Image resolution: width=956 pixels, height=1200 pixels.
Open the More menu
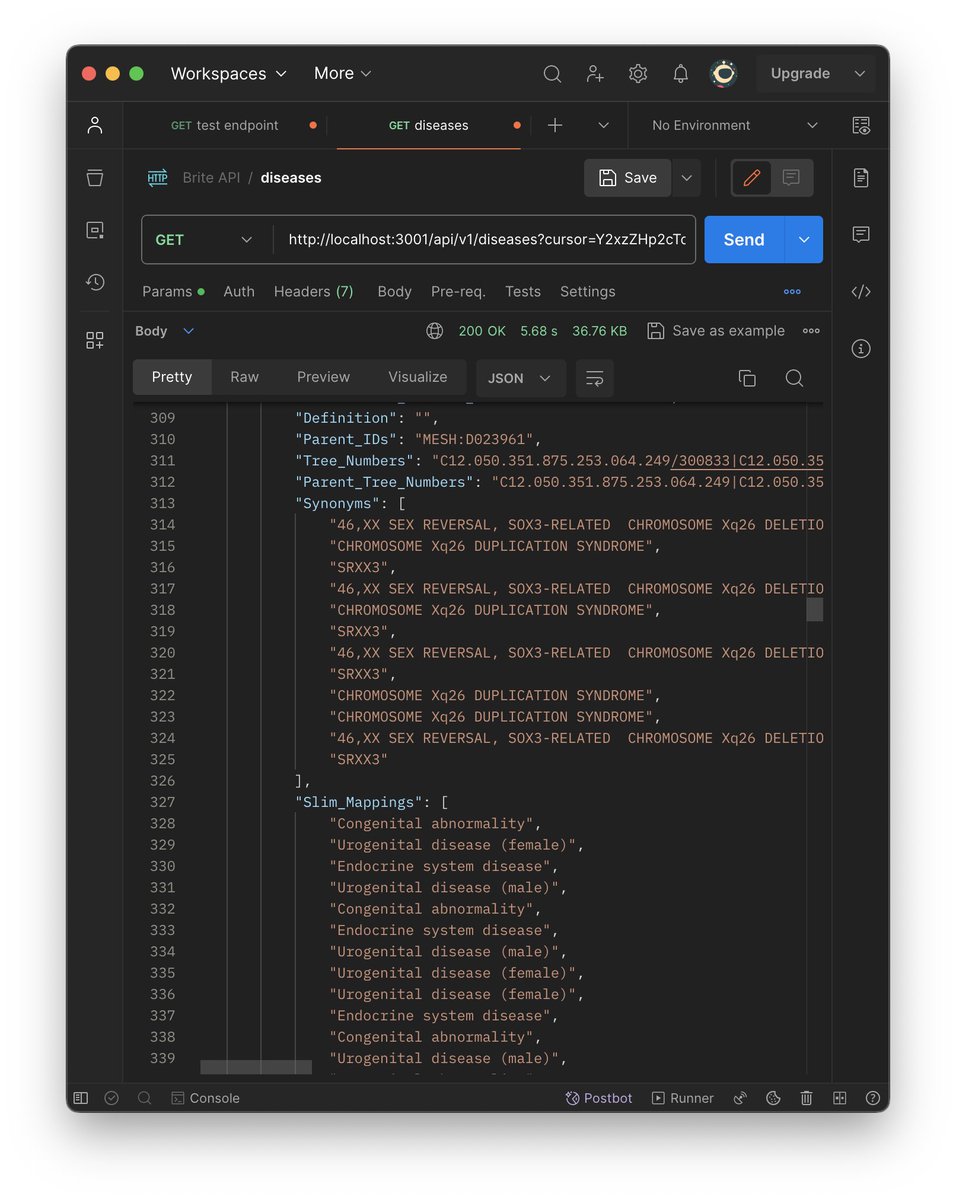tap(343, 73)
